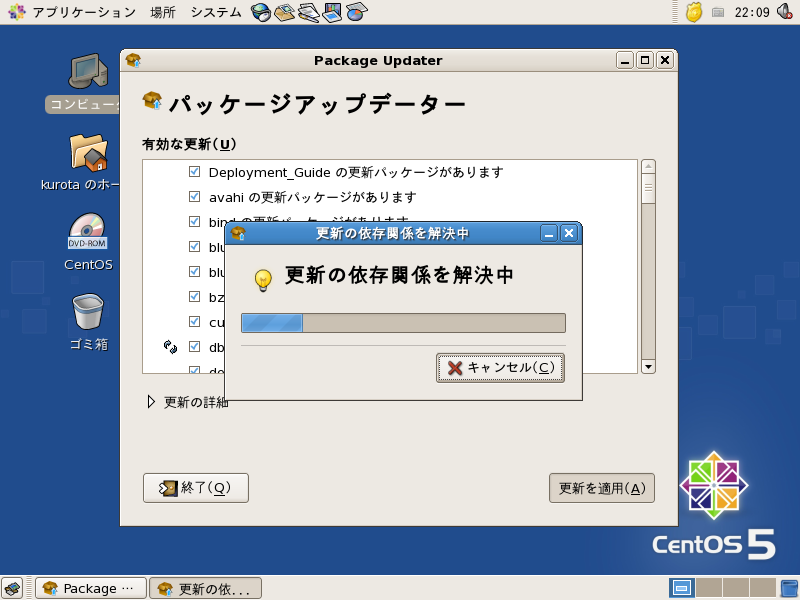800x600 pixels.
Task: Open the システム menu
Action: pyautogui.click(x=216, y=12)
